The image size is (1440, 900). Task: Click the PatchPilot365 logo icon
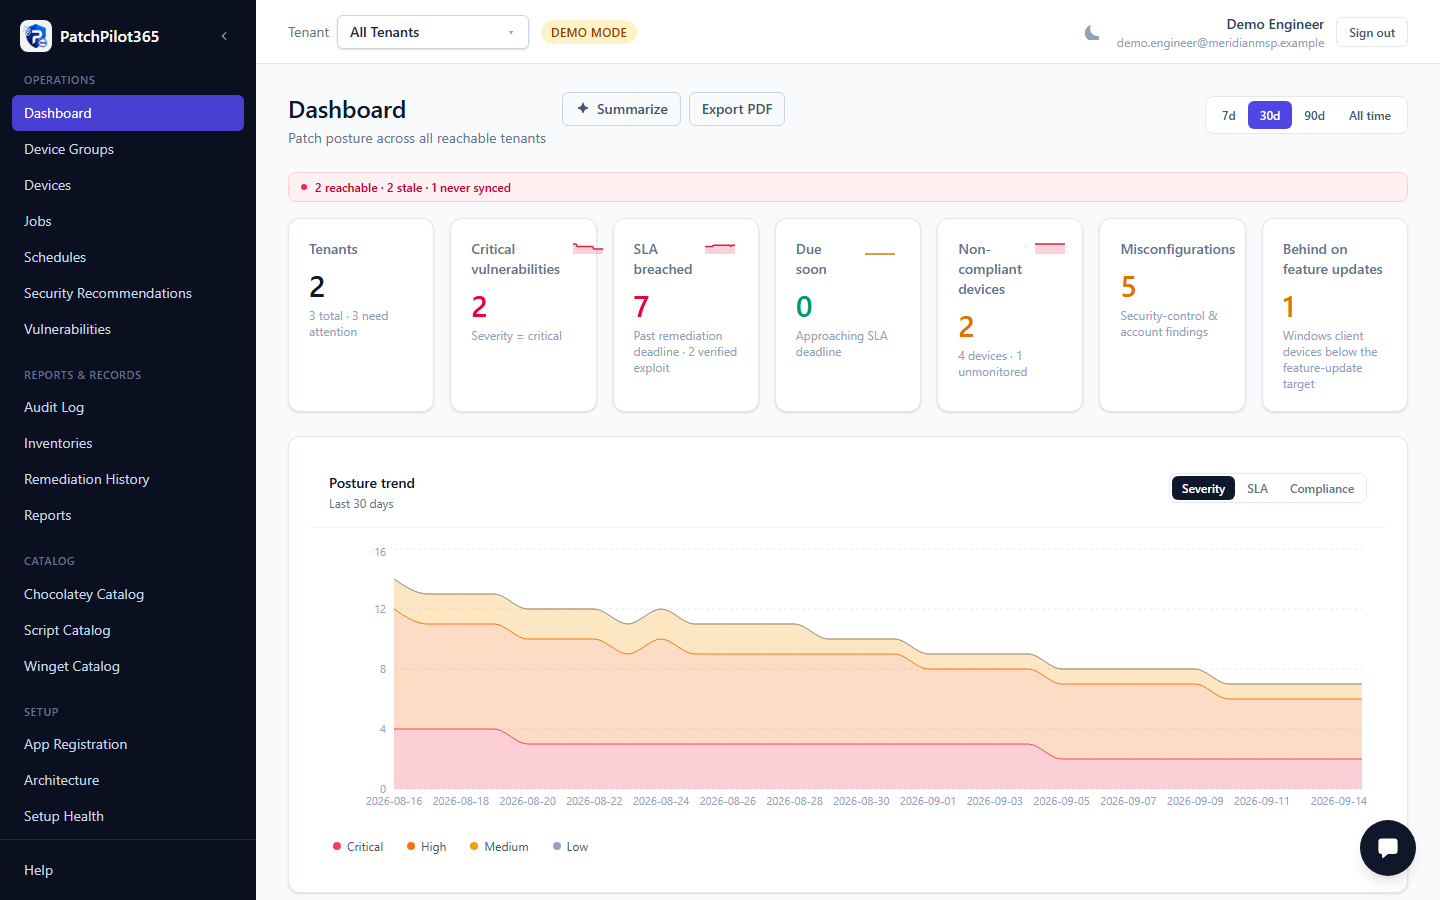(x=36, y=36)
